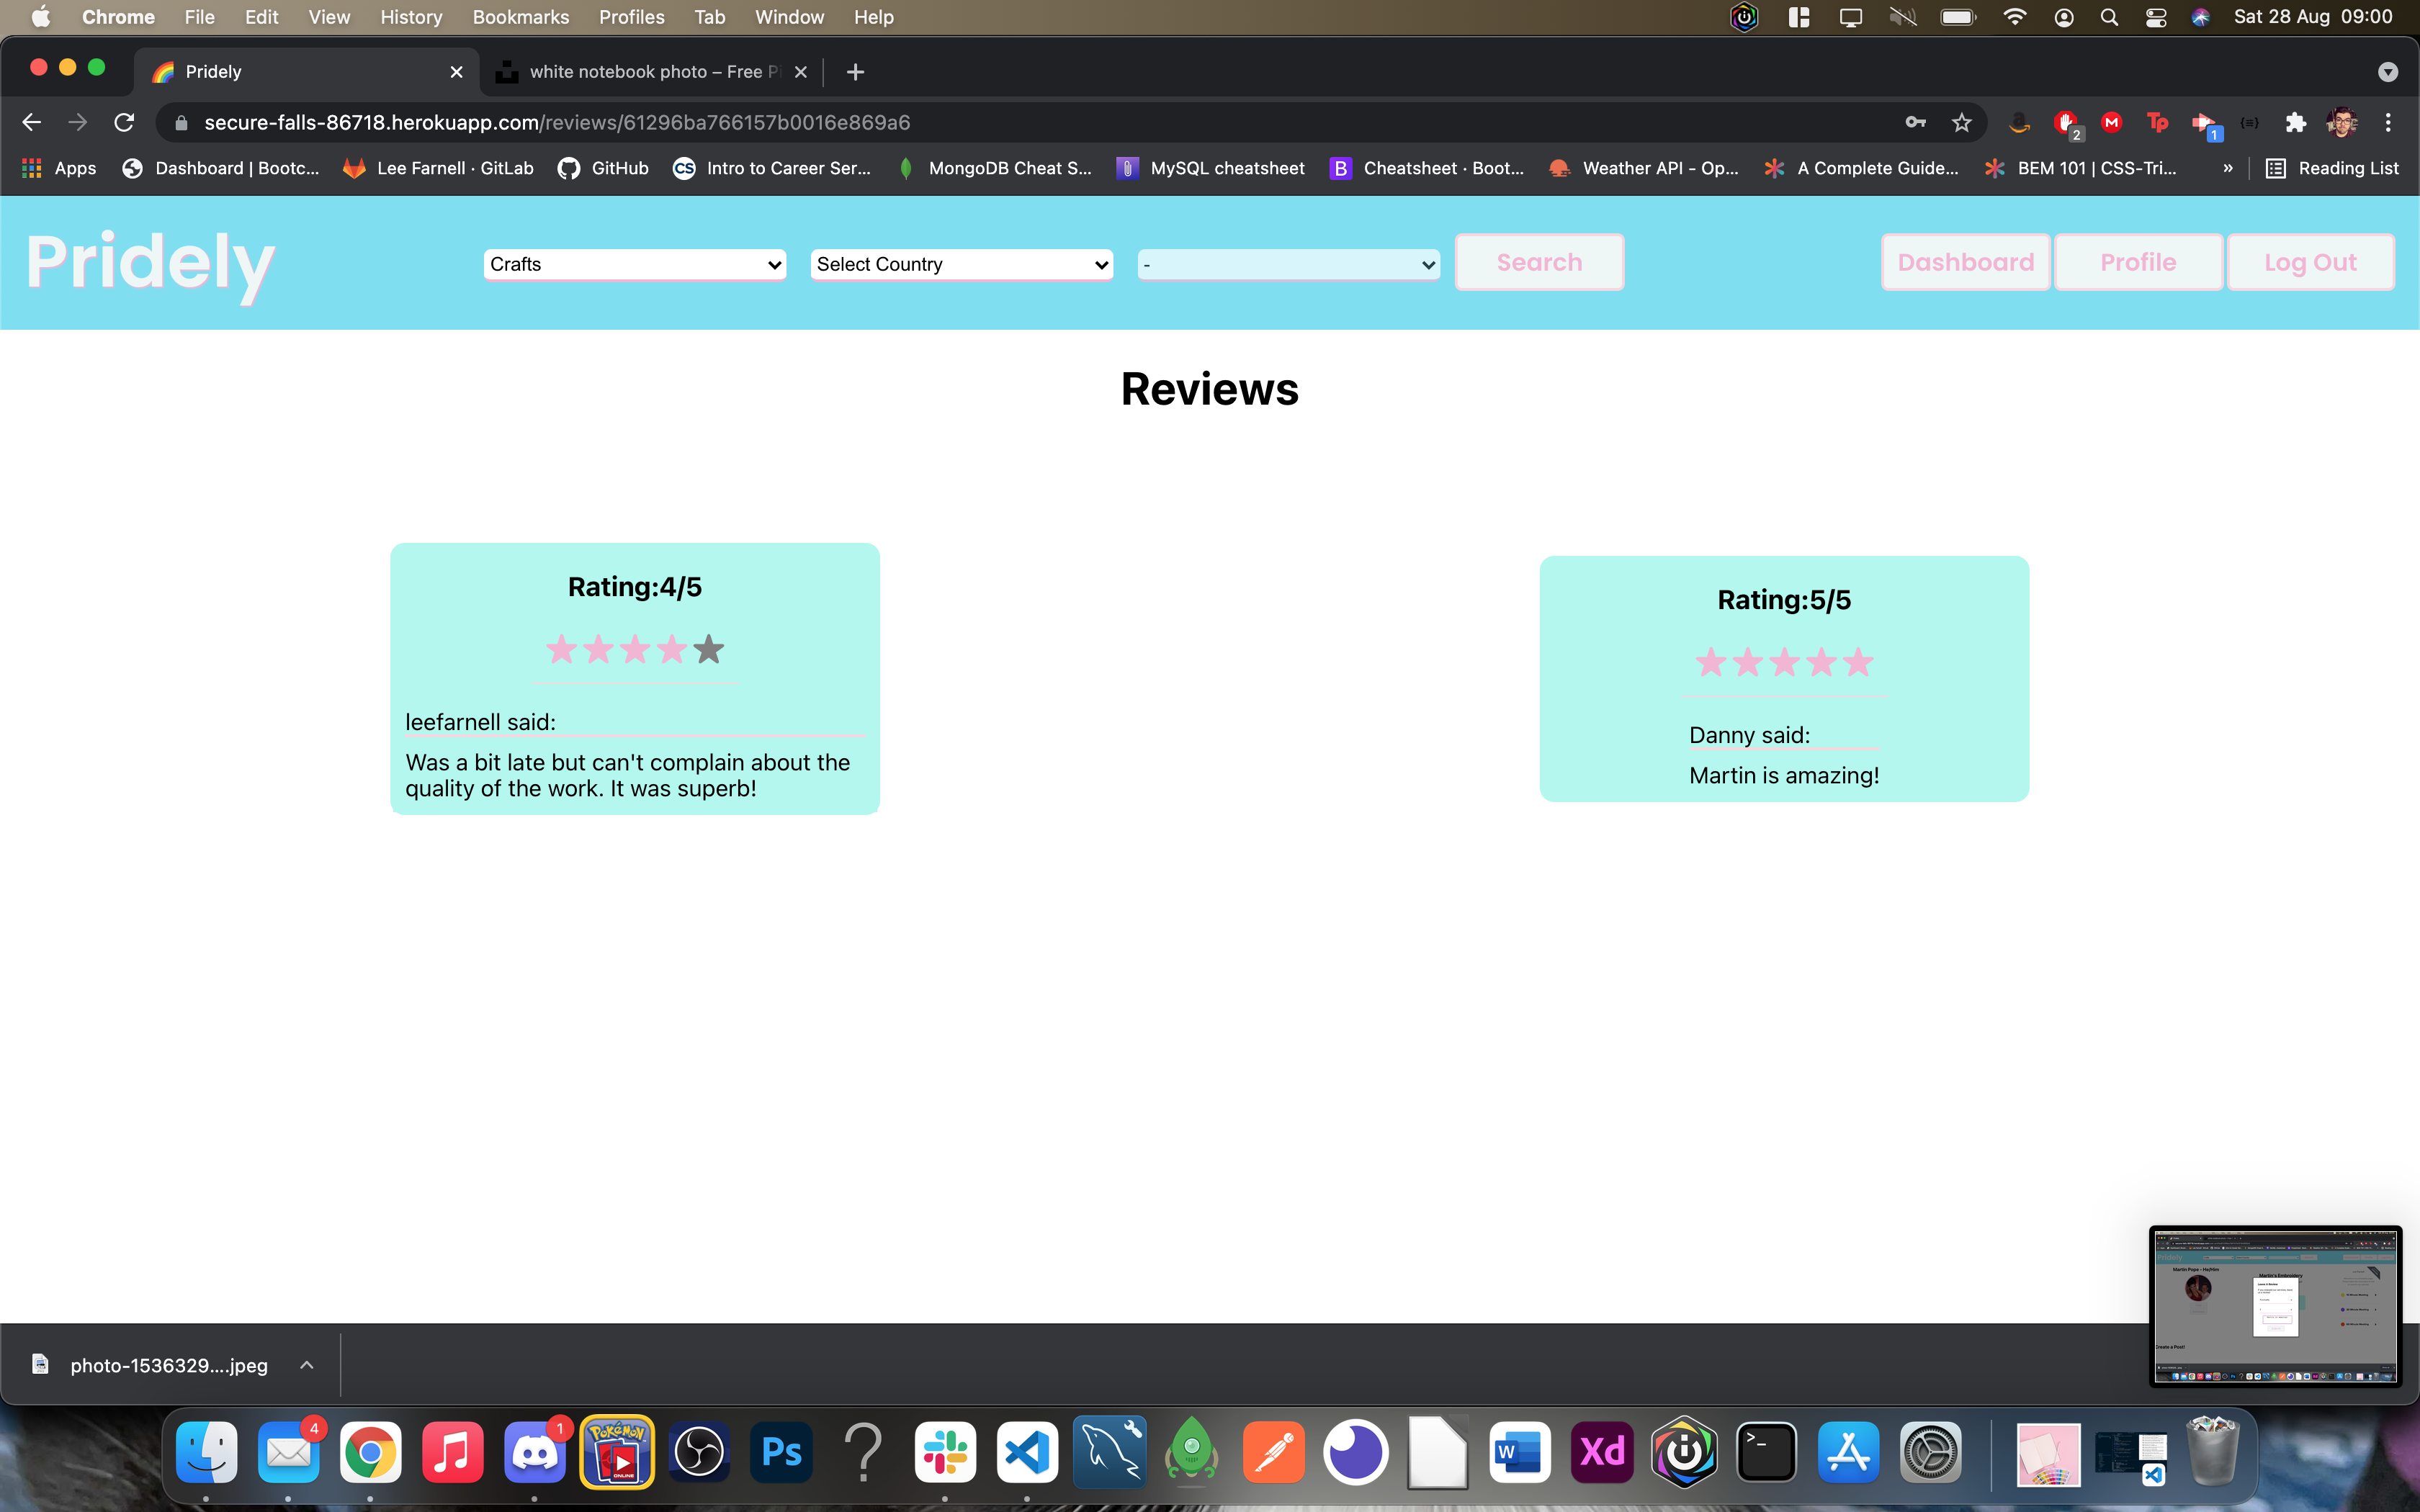The image size is (2420, 1512).
Task: Open Slack from the dock
Action: click(x=945, y=1451)
